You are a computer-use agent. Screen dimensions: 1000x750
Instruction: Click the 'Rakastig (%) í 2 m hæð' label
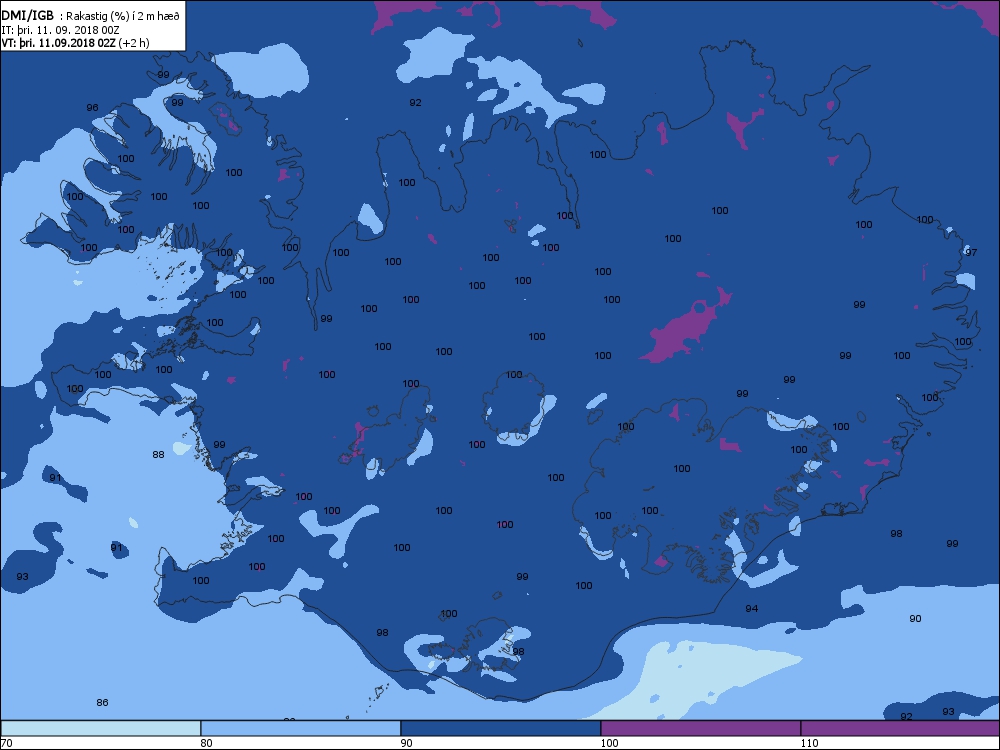(123, 17)
